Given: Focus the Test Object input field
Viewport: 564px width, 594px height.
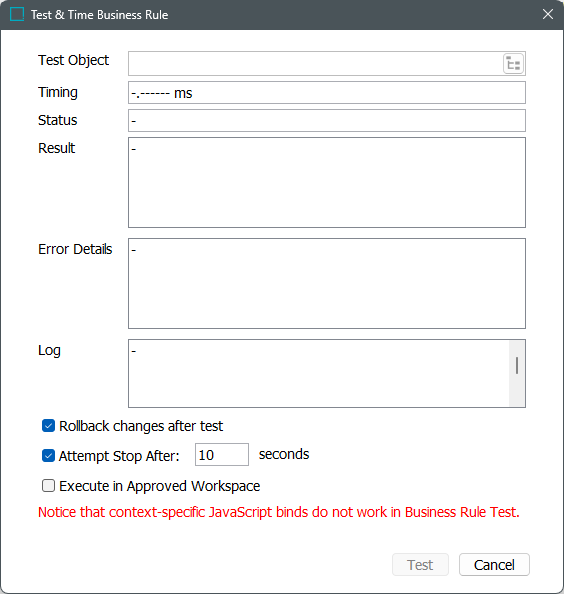Looking at the screenshot, I should point(315,64).
